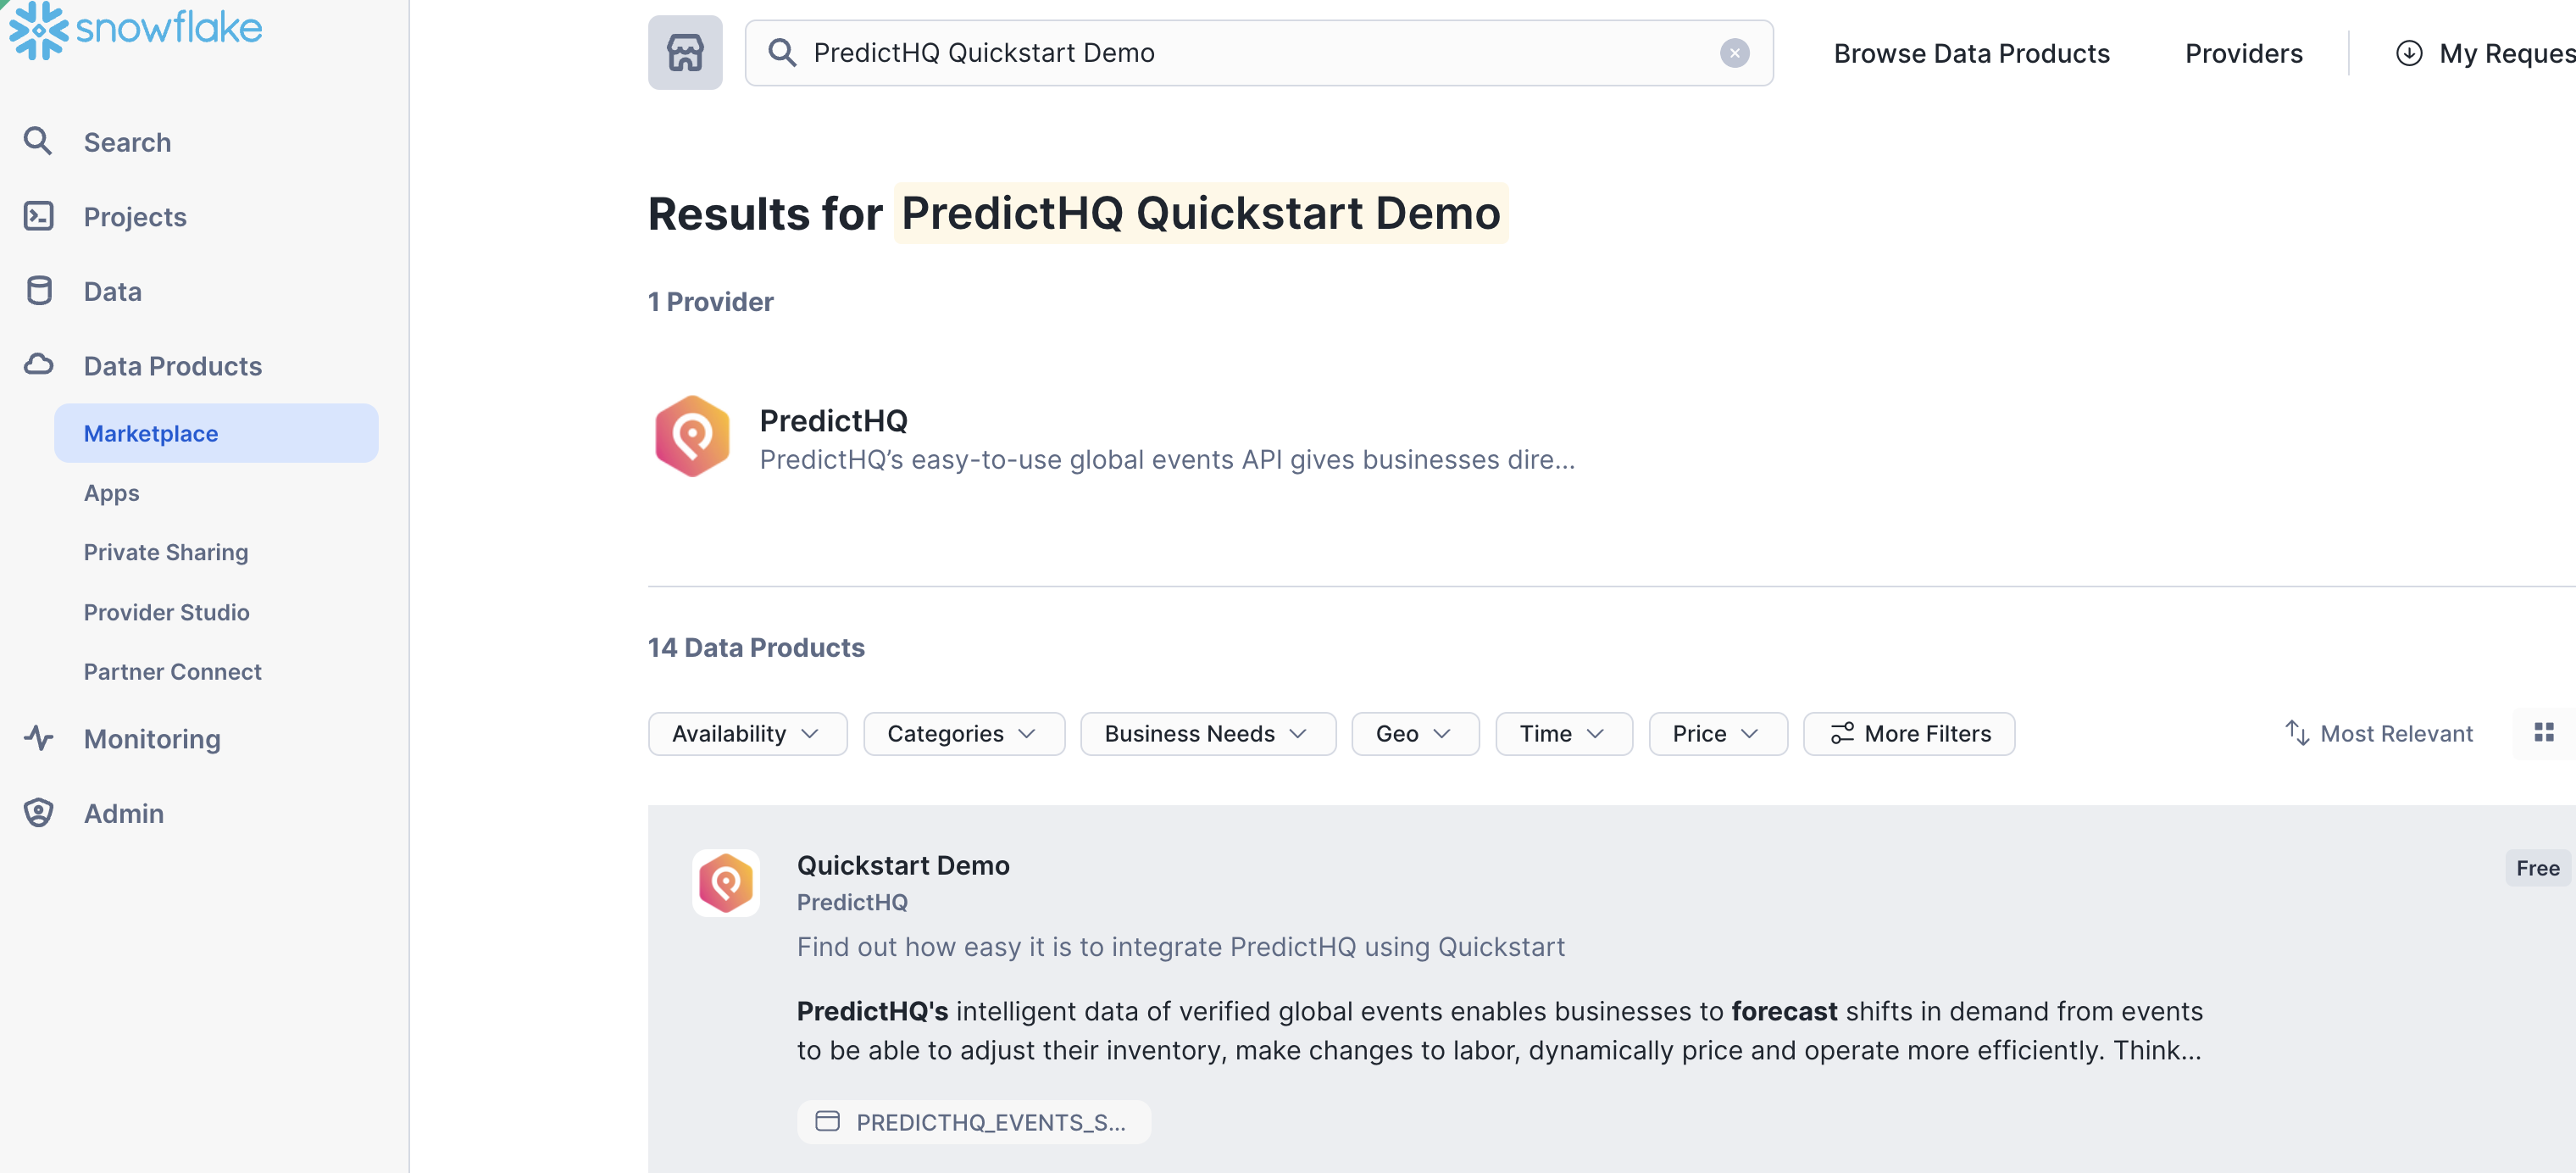
Task: Open Projects in the sidebar
Action: (135, 217)
